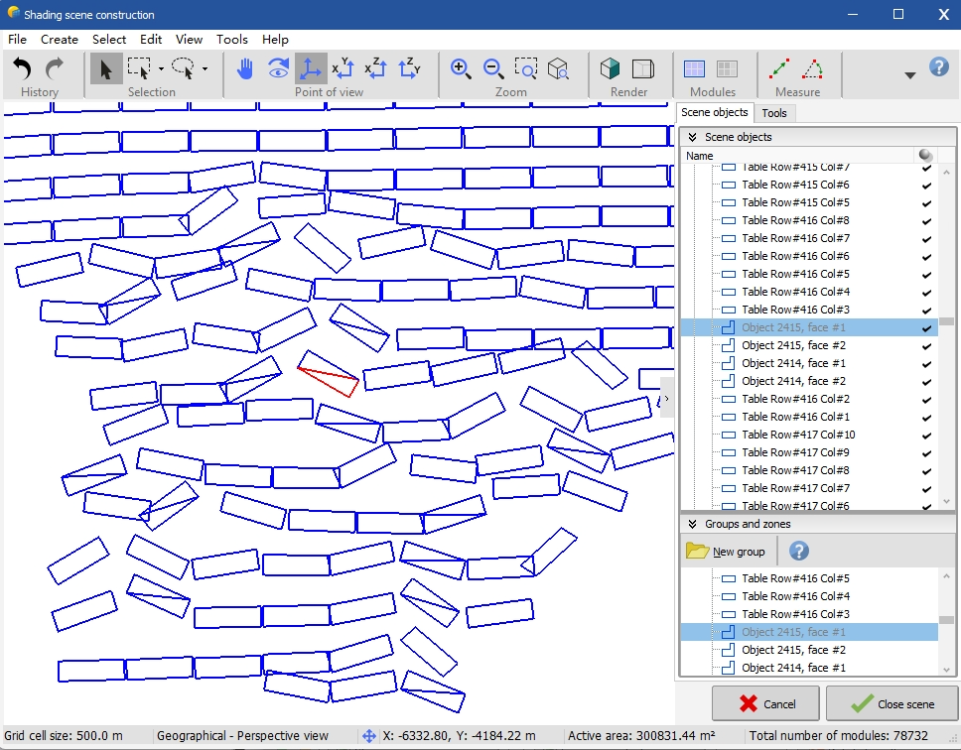Activate the orbit view eye icon
Viewport: 961px width, 750px height.
pos(278,68)
